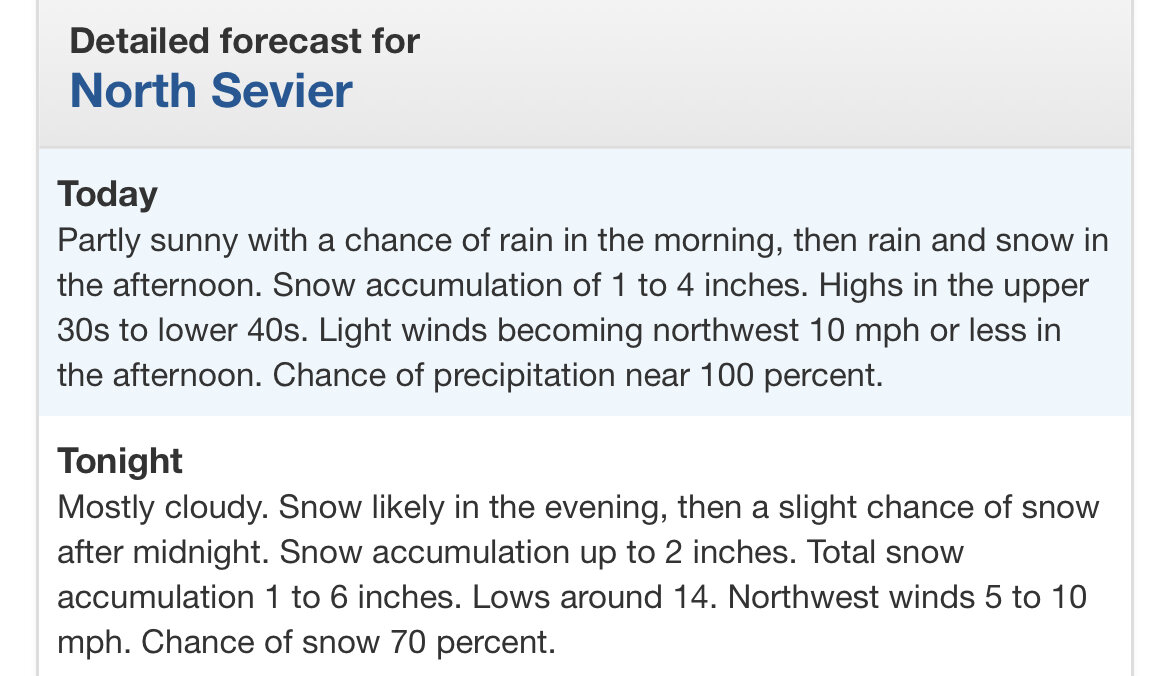Click 'Chance of precipitation near 100 percent'
1170x676 pixels.
(x=578, y=375)
